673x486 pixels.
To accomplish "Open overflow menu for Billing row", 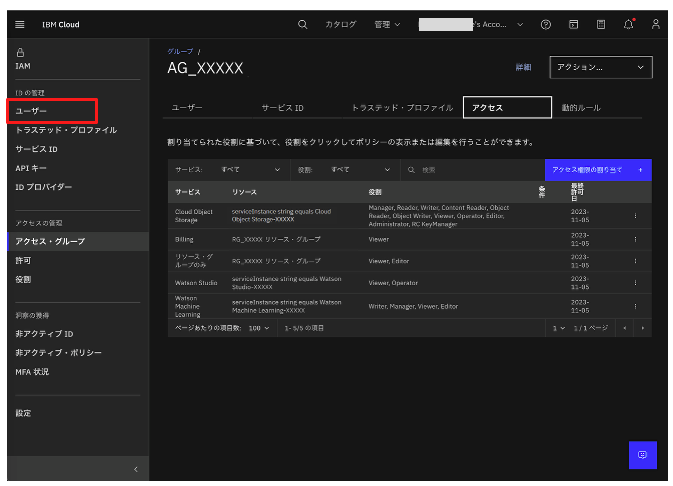I will 635,240.
